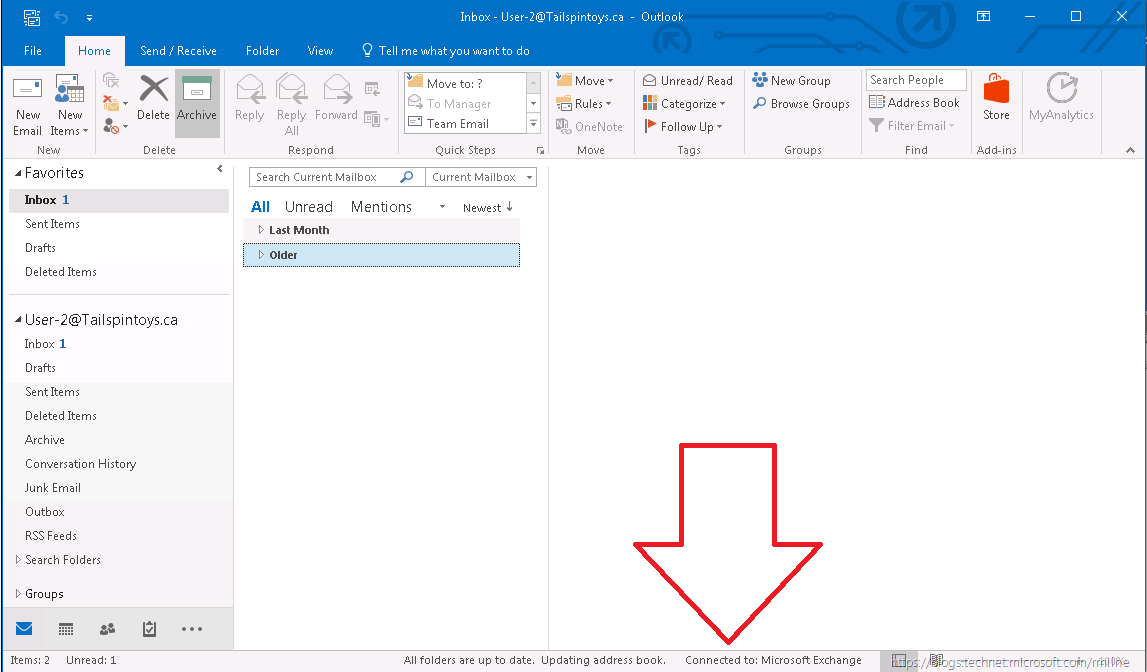Open the File menu tab

[x=33, y=51]
